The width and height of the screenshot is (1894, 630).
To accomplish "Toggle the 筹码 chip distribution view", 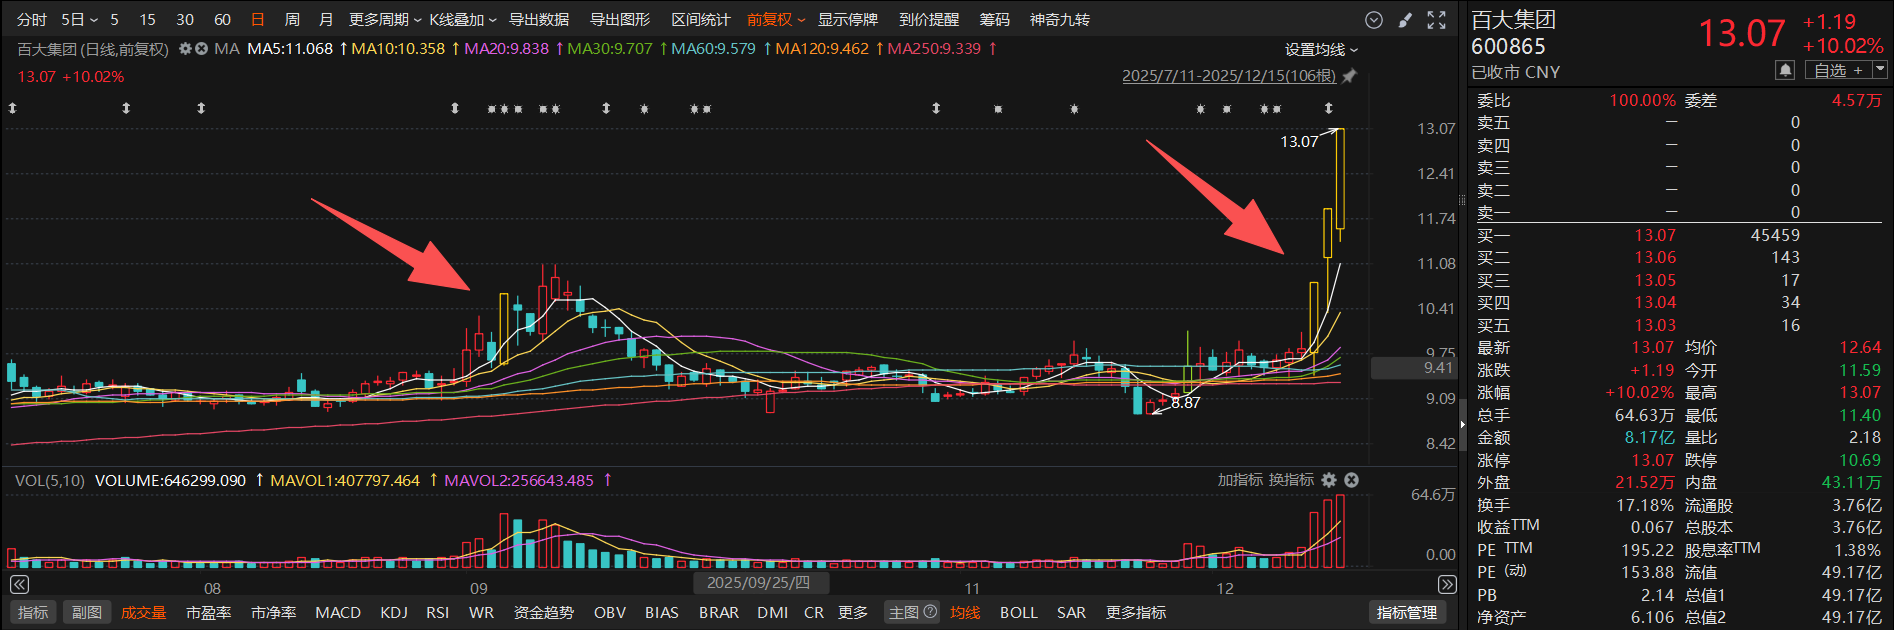I will (994, 20).
